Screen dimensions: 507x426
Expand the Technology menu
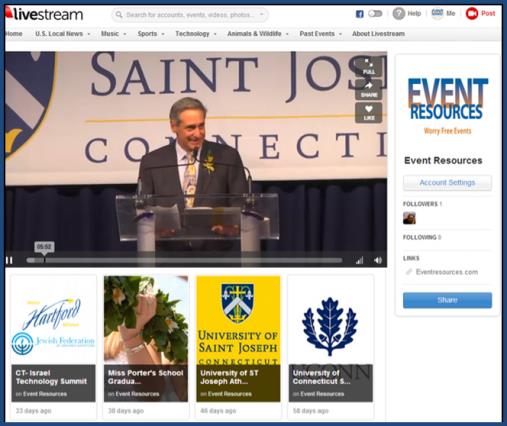click(196, 34)
